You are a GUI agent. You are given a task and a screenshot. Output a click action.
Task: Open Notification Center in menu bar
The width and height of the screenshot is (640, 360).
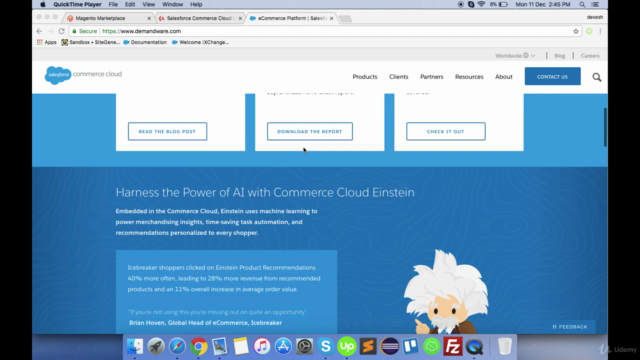(595, 4)
